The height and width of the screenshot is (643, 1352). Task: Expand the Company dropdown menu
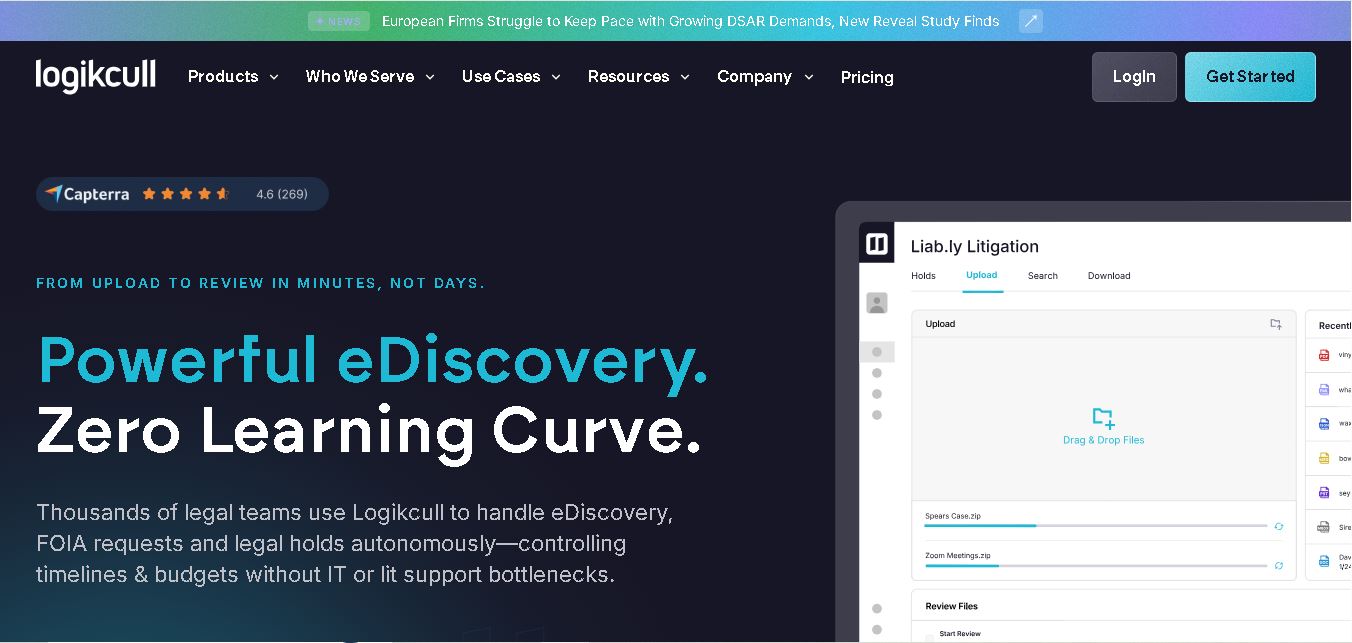click(x=765, y=77)
